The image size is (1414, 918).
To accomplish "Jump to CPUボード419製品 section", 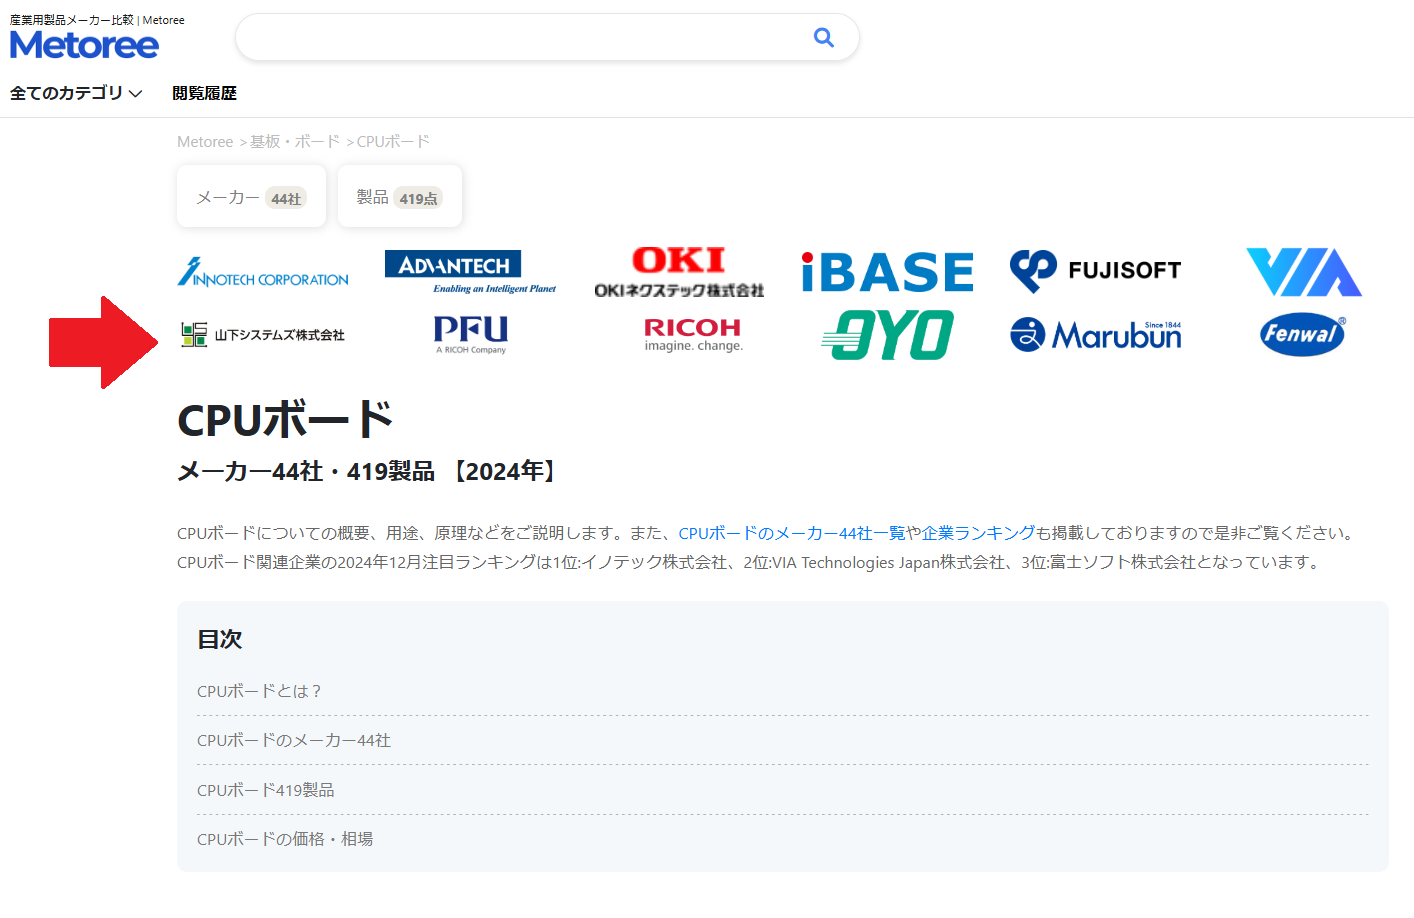I will pos(266,790).
